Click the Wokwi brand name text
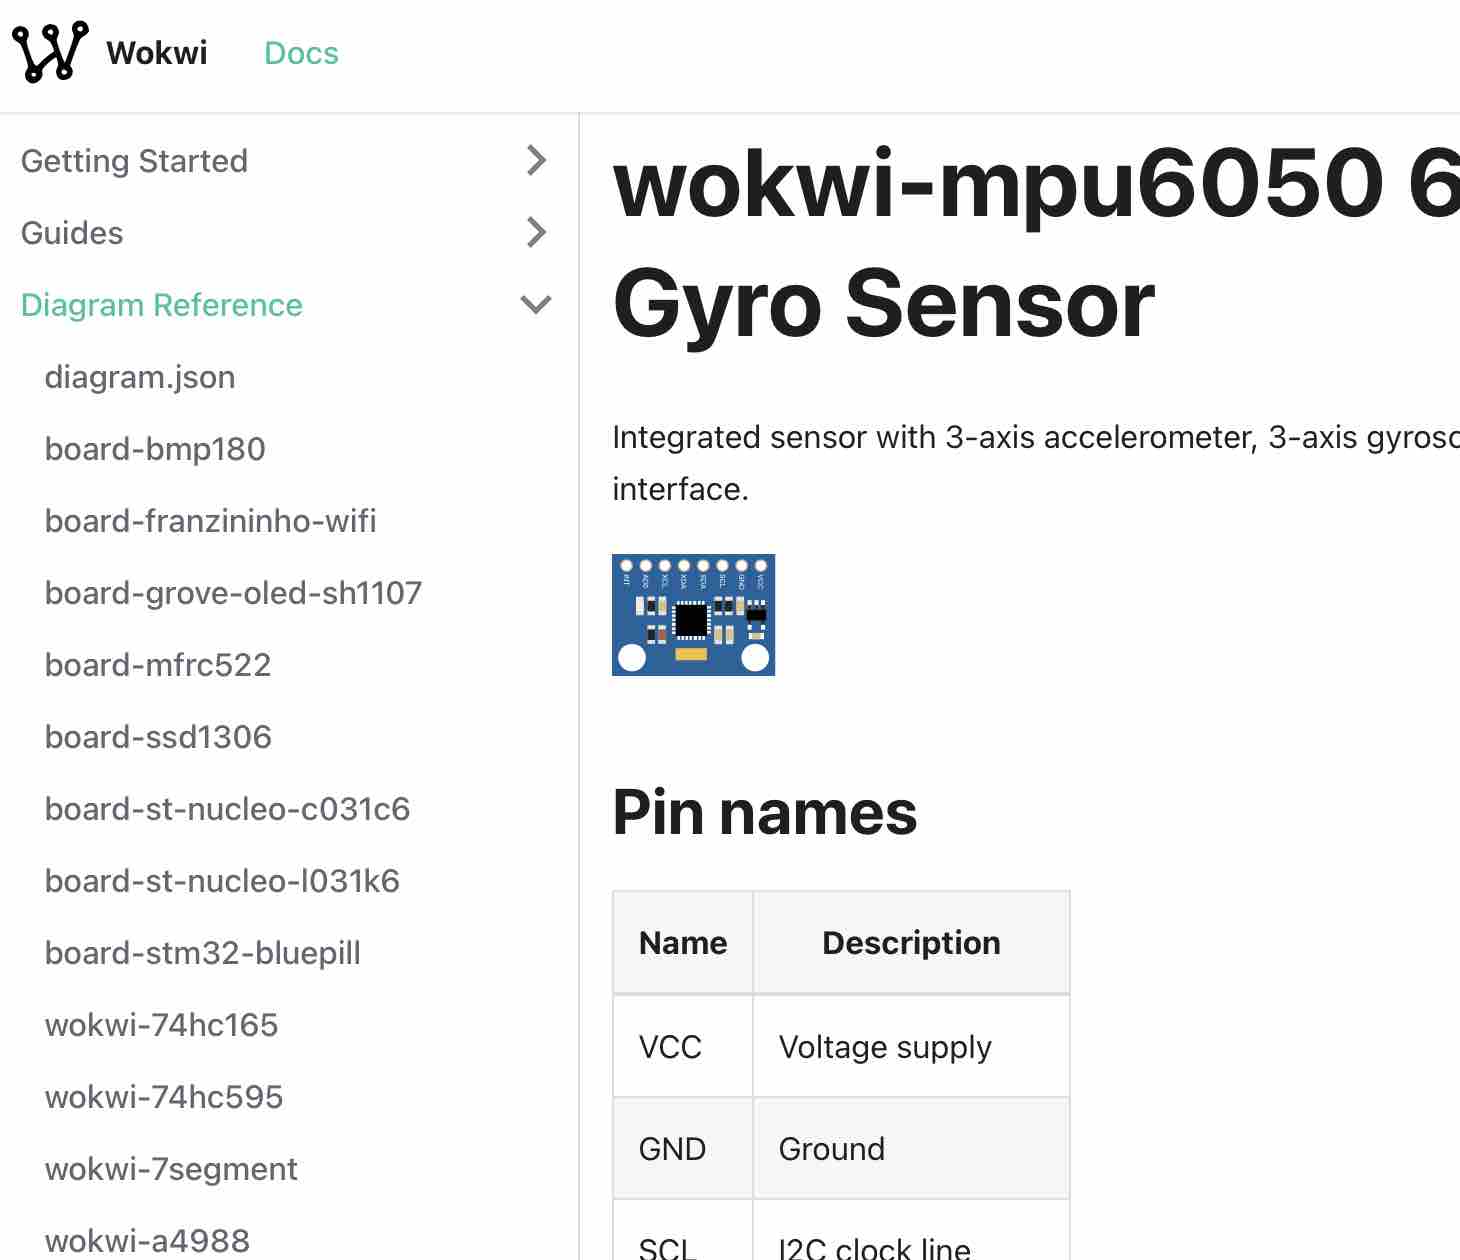 coord(157,53)
